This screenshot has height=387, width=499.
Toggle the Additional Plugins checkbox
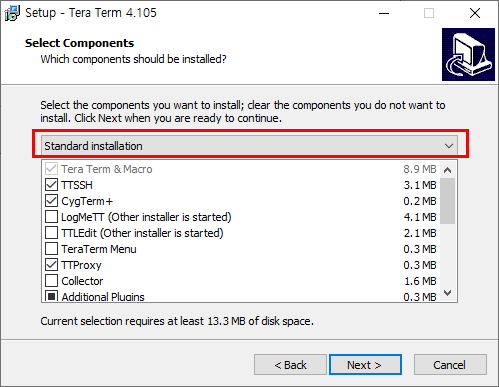click(x=51, y=296)
